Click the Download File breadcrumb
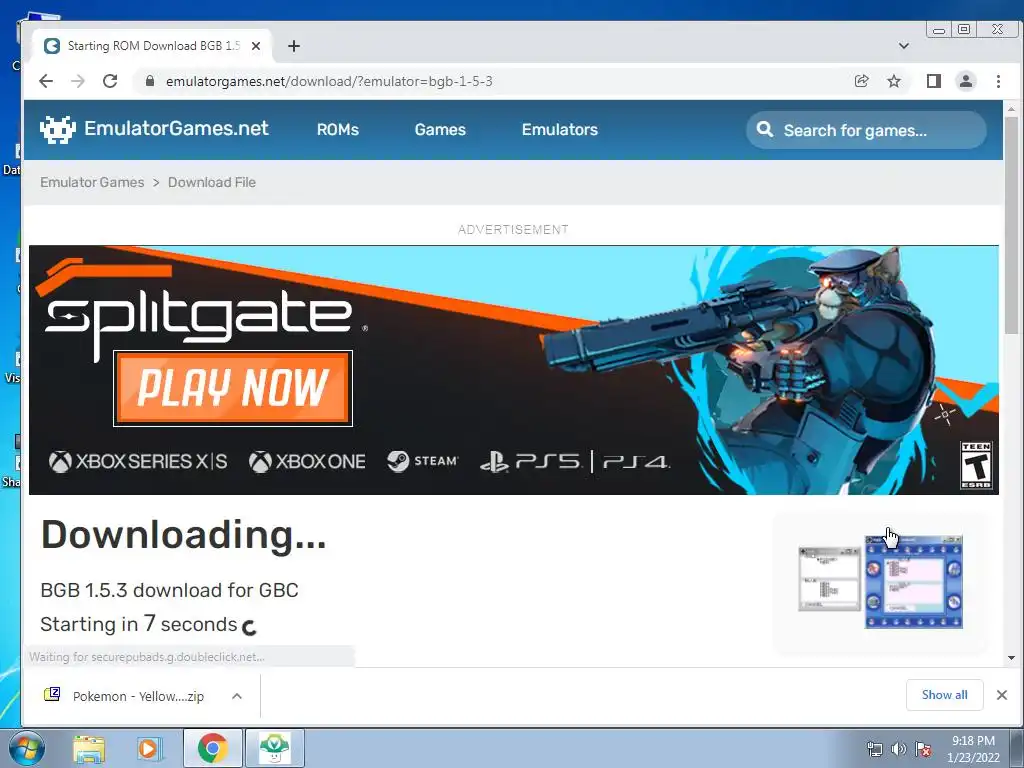Viewport: 1024px width, 768px height. pyautogui.click(x=212, y=182)
